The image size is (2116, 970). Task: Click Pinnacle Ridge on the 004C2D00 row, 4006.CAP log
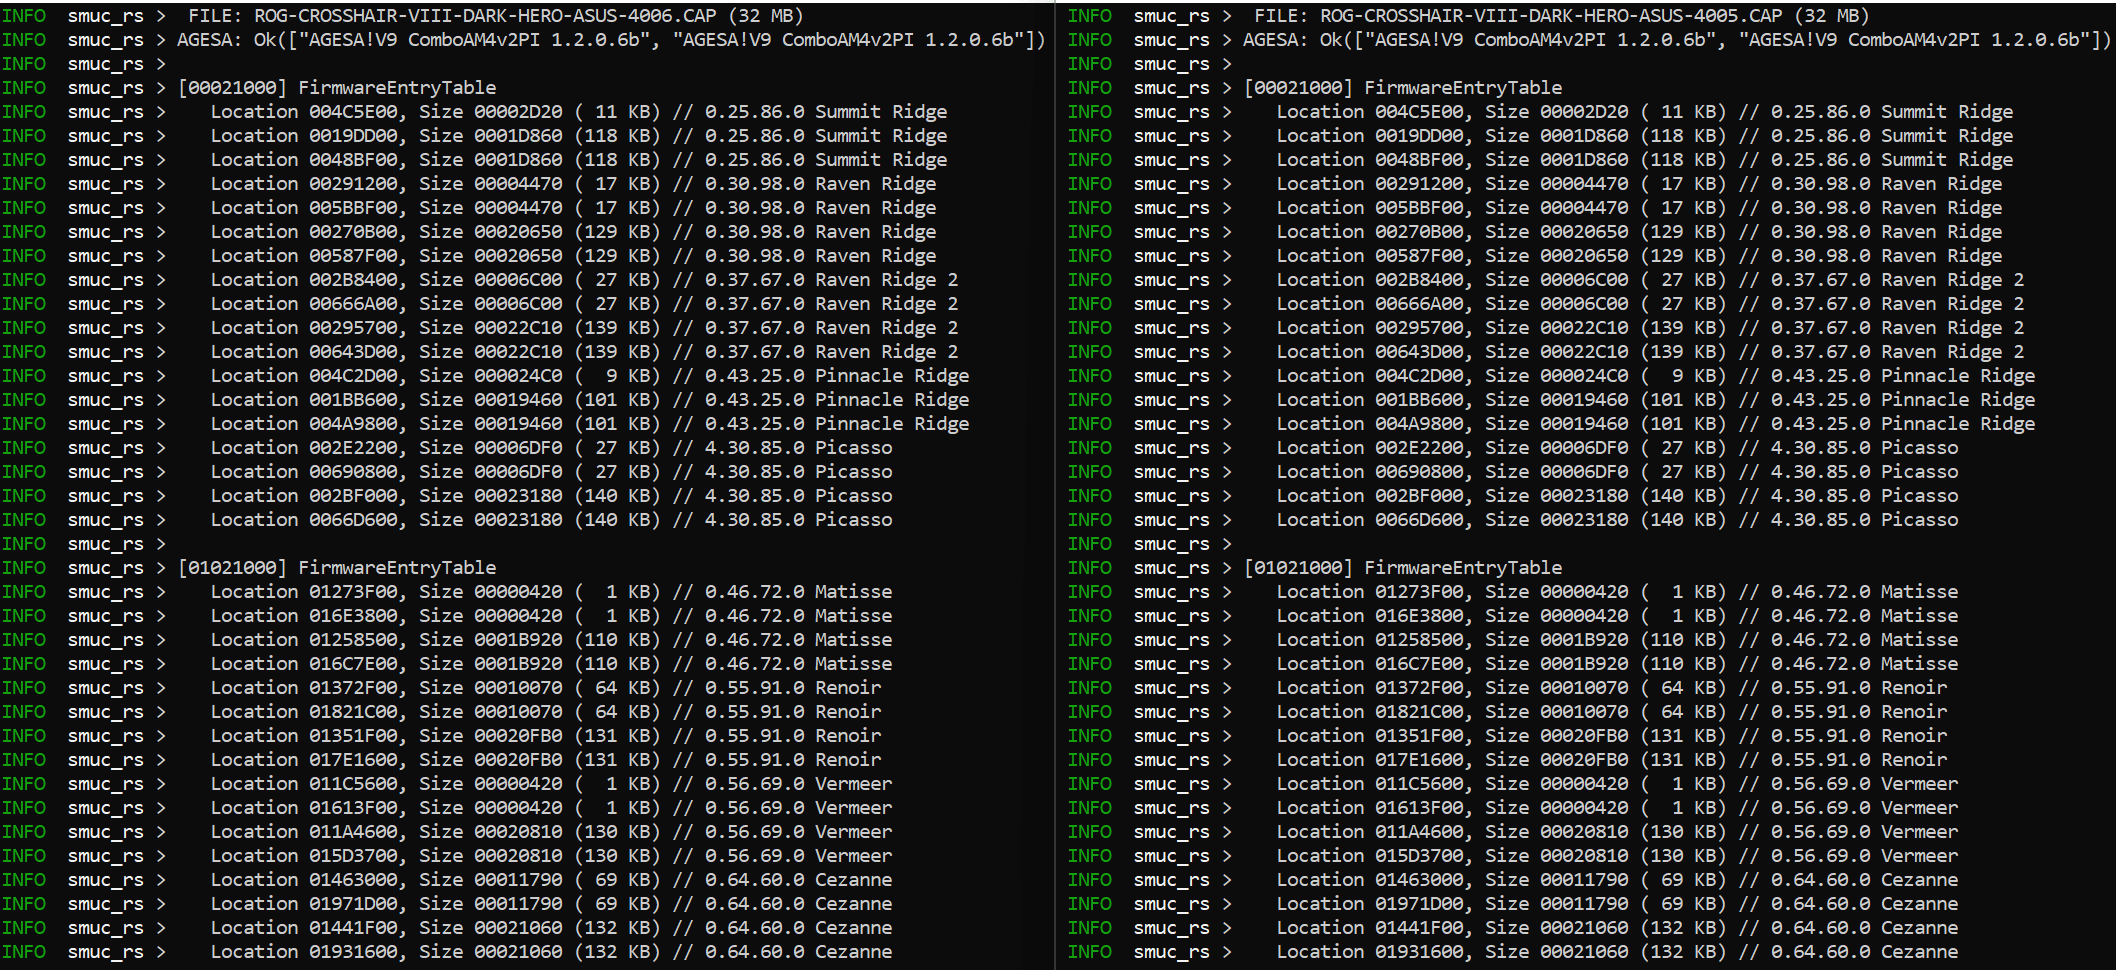[892, 376]
